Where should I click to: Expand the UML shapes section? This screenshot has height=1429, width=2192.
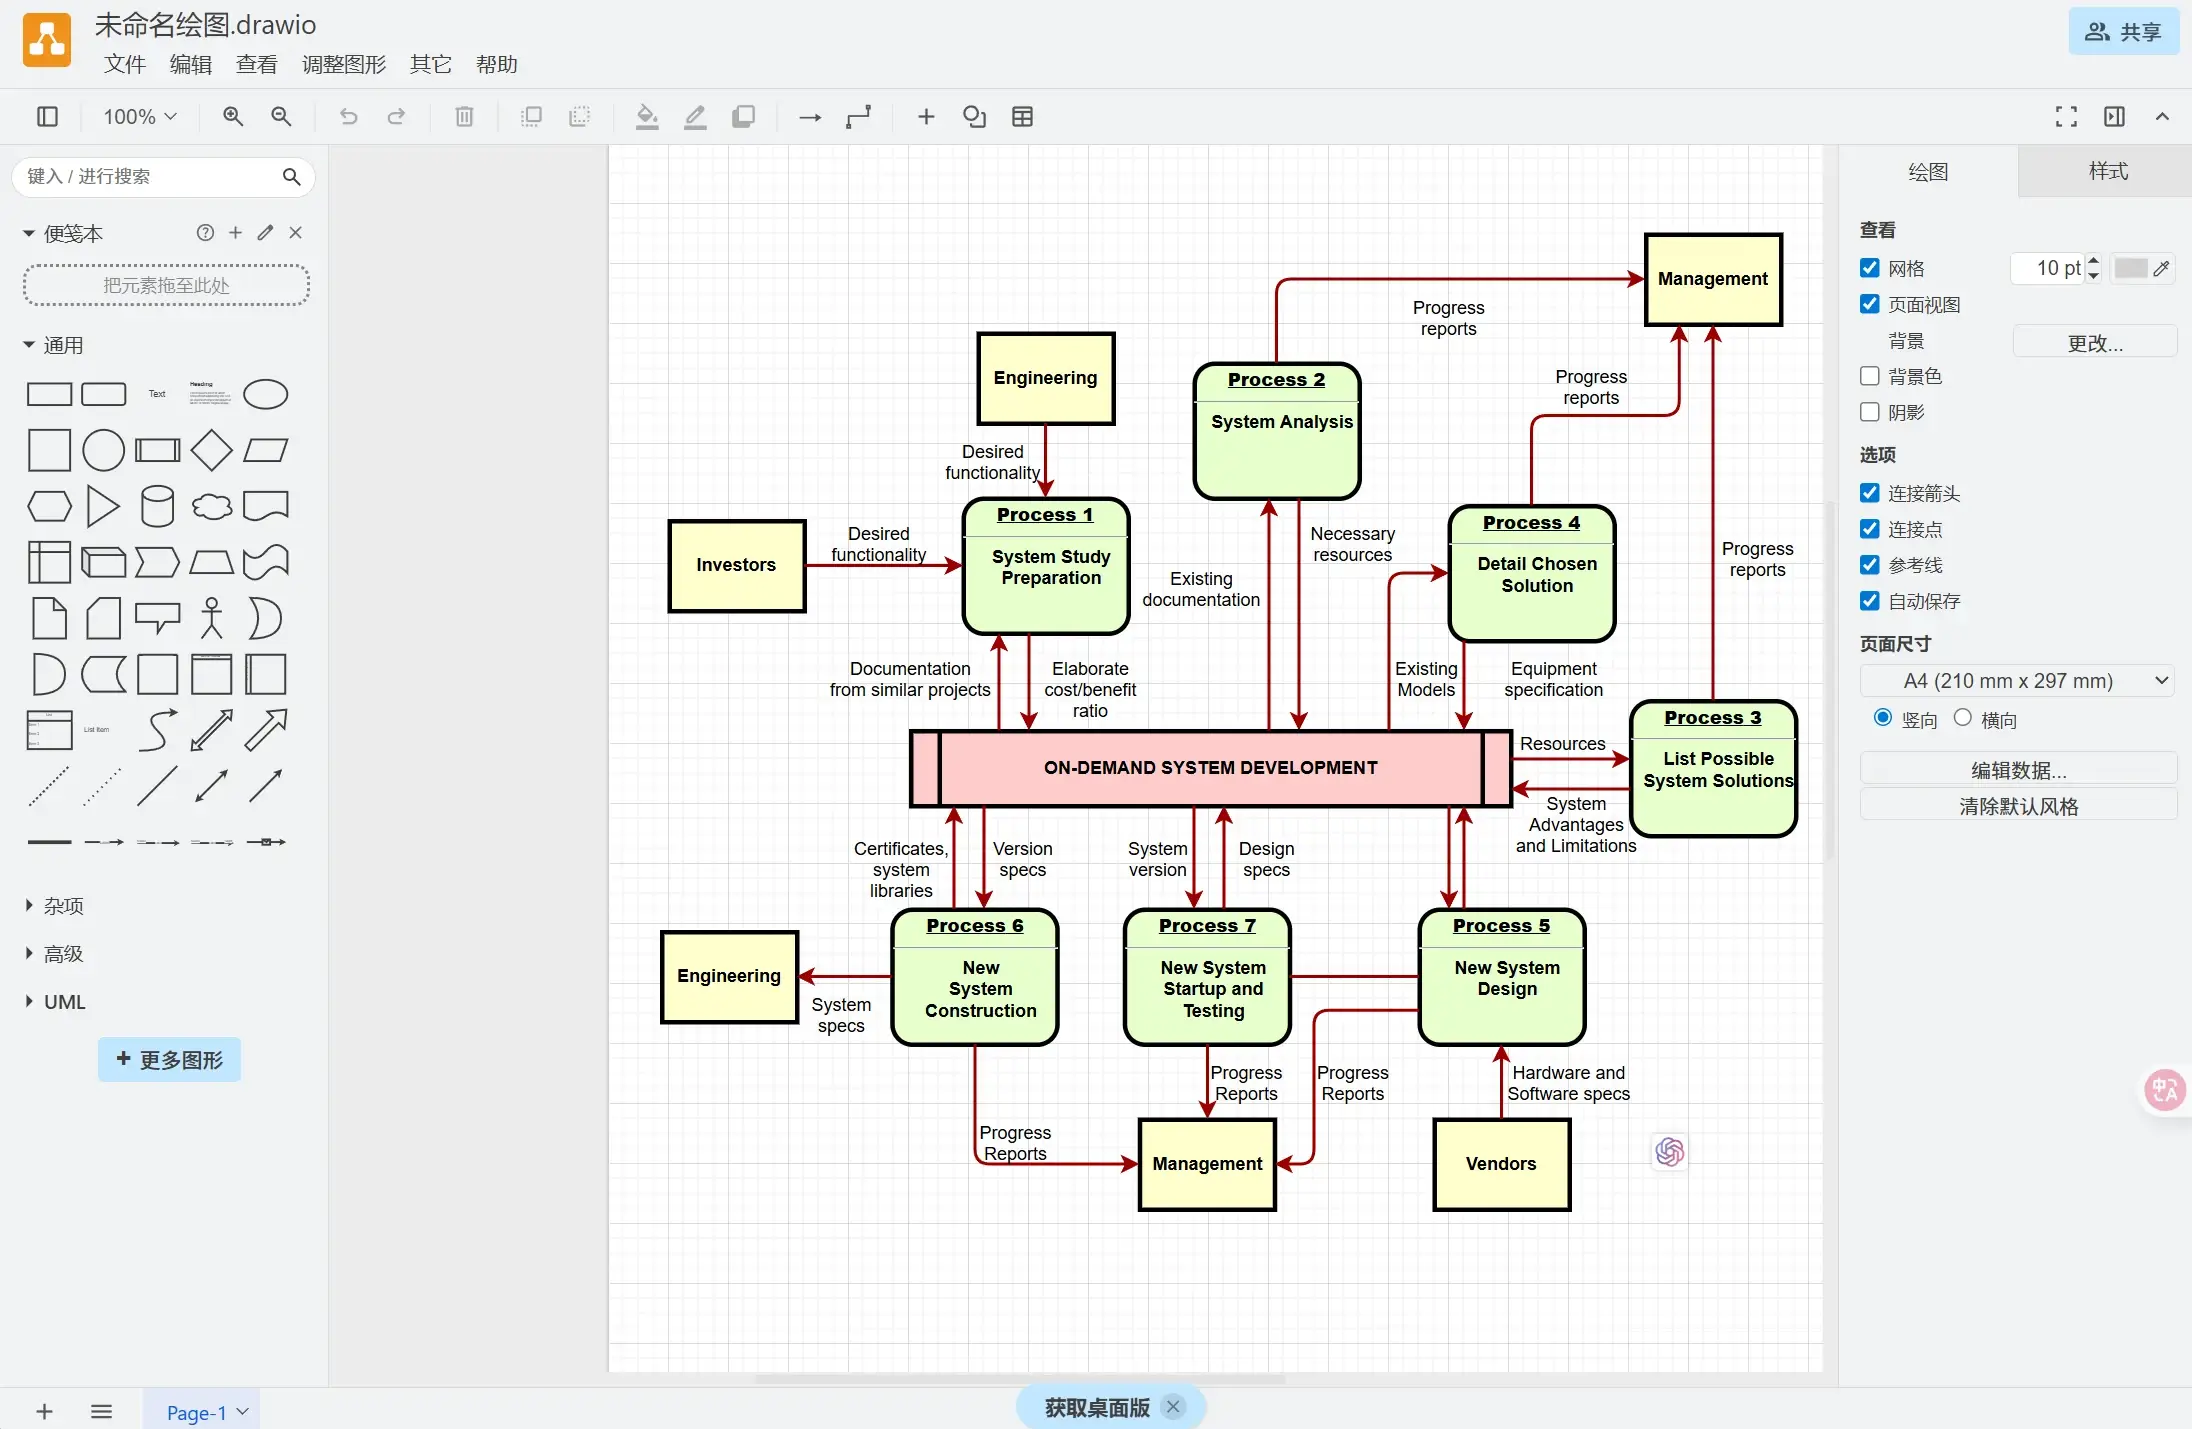click(x=29, y=1001)
